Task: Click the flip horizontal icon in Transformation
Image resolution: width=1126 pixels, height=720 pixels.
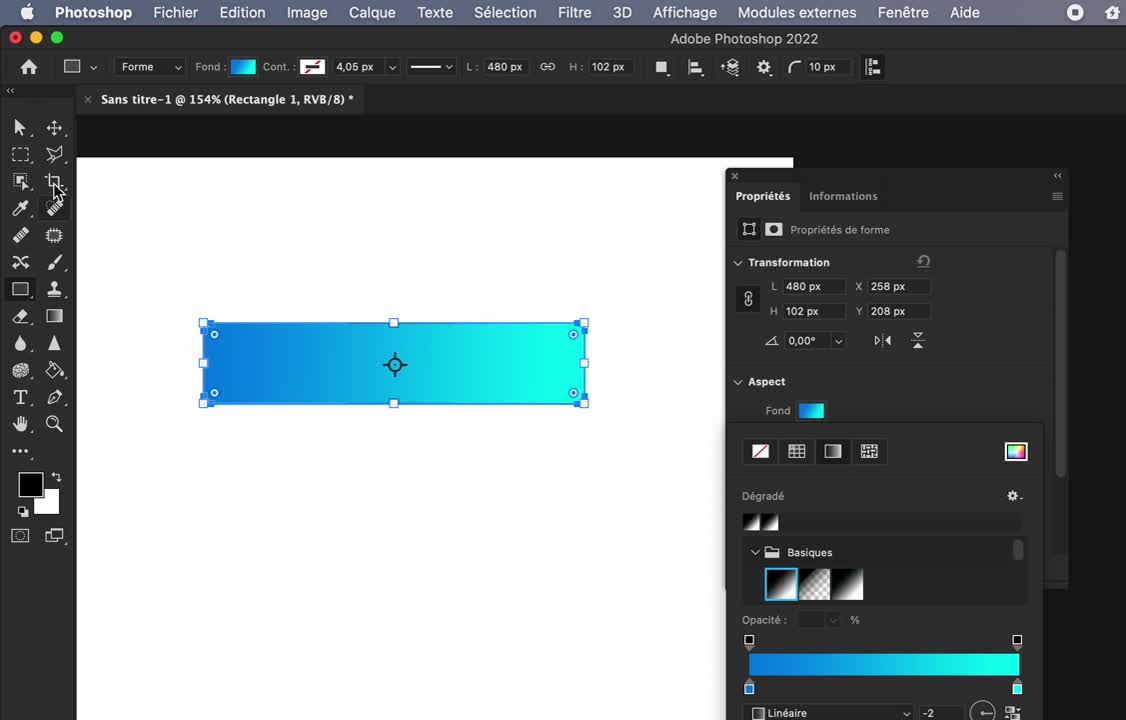Action: [x=882, y=341]
